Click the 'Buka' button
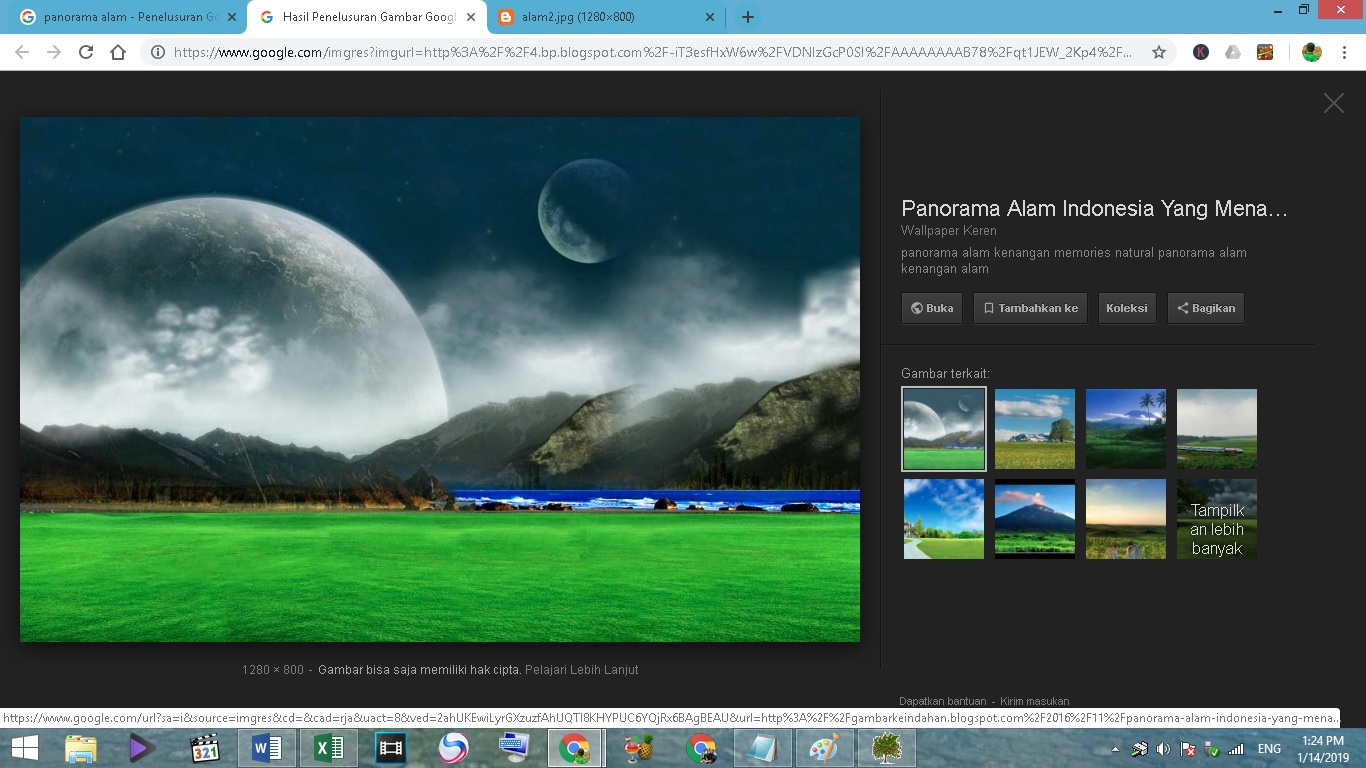 [x=931, y=308]
